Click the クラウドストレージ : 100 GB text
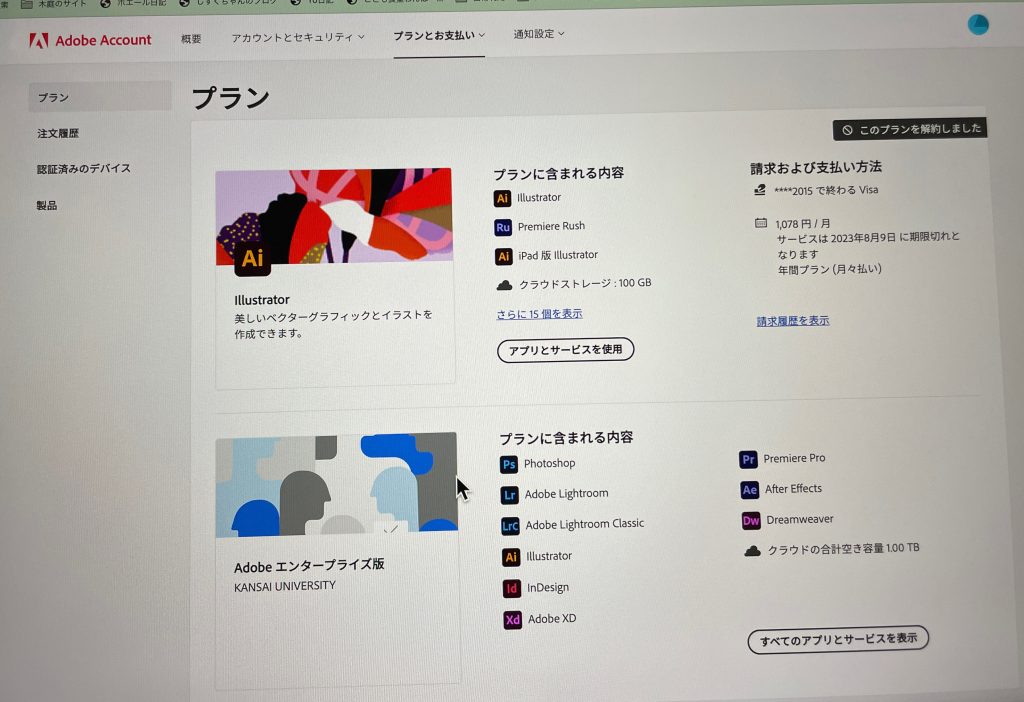Viewport: 1024px width, 702px height. click(x=585, y=283)
